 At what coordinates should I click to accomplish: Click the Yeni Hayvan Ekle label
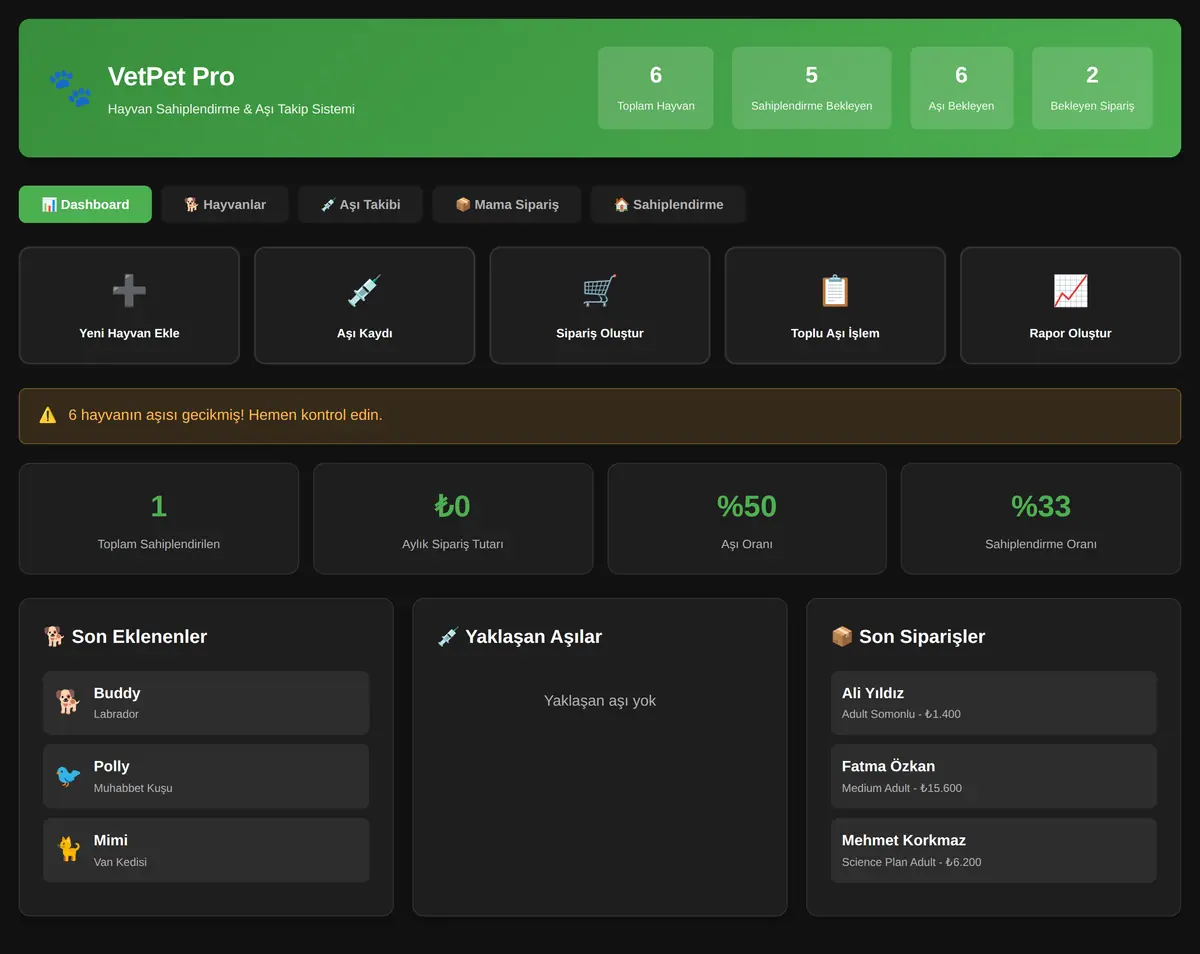129,333
